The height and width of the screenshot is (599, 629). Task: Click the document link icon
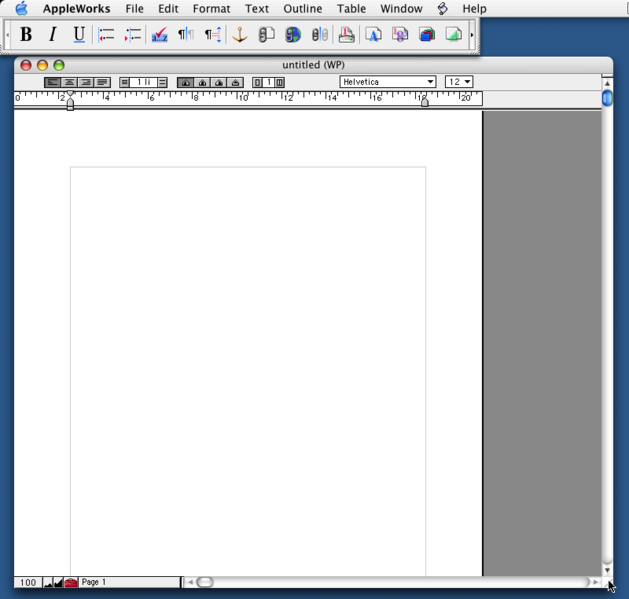pos(266,35)
